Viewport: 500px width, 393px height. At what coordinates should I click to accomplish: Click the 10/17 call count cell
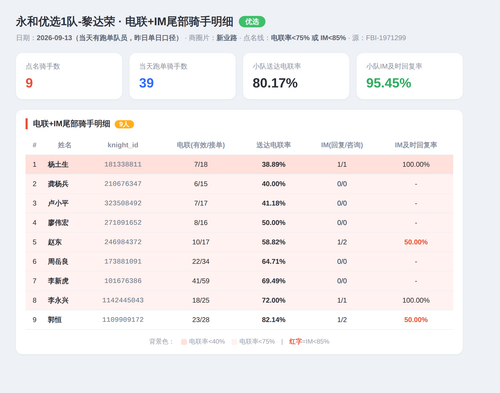(x=201, y=242)
